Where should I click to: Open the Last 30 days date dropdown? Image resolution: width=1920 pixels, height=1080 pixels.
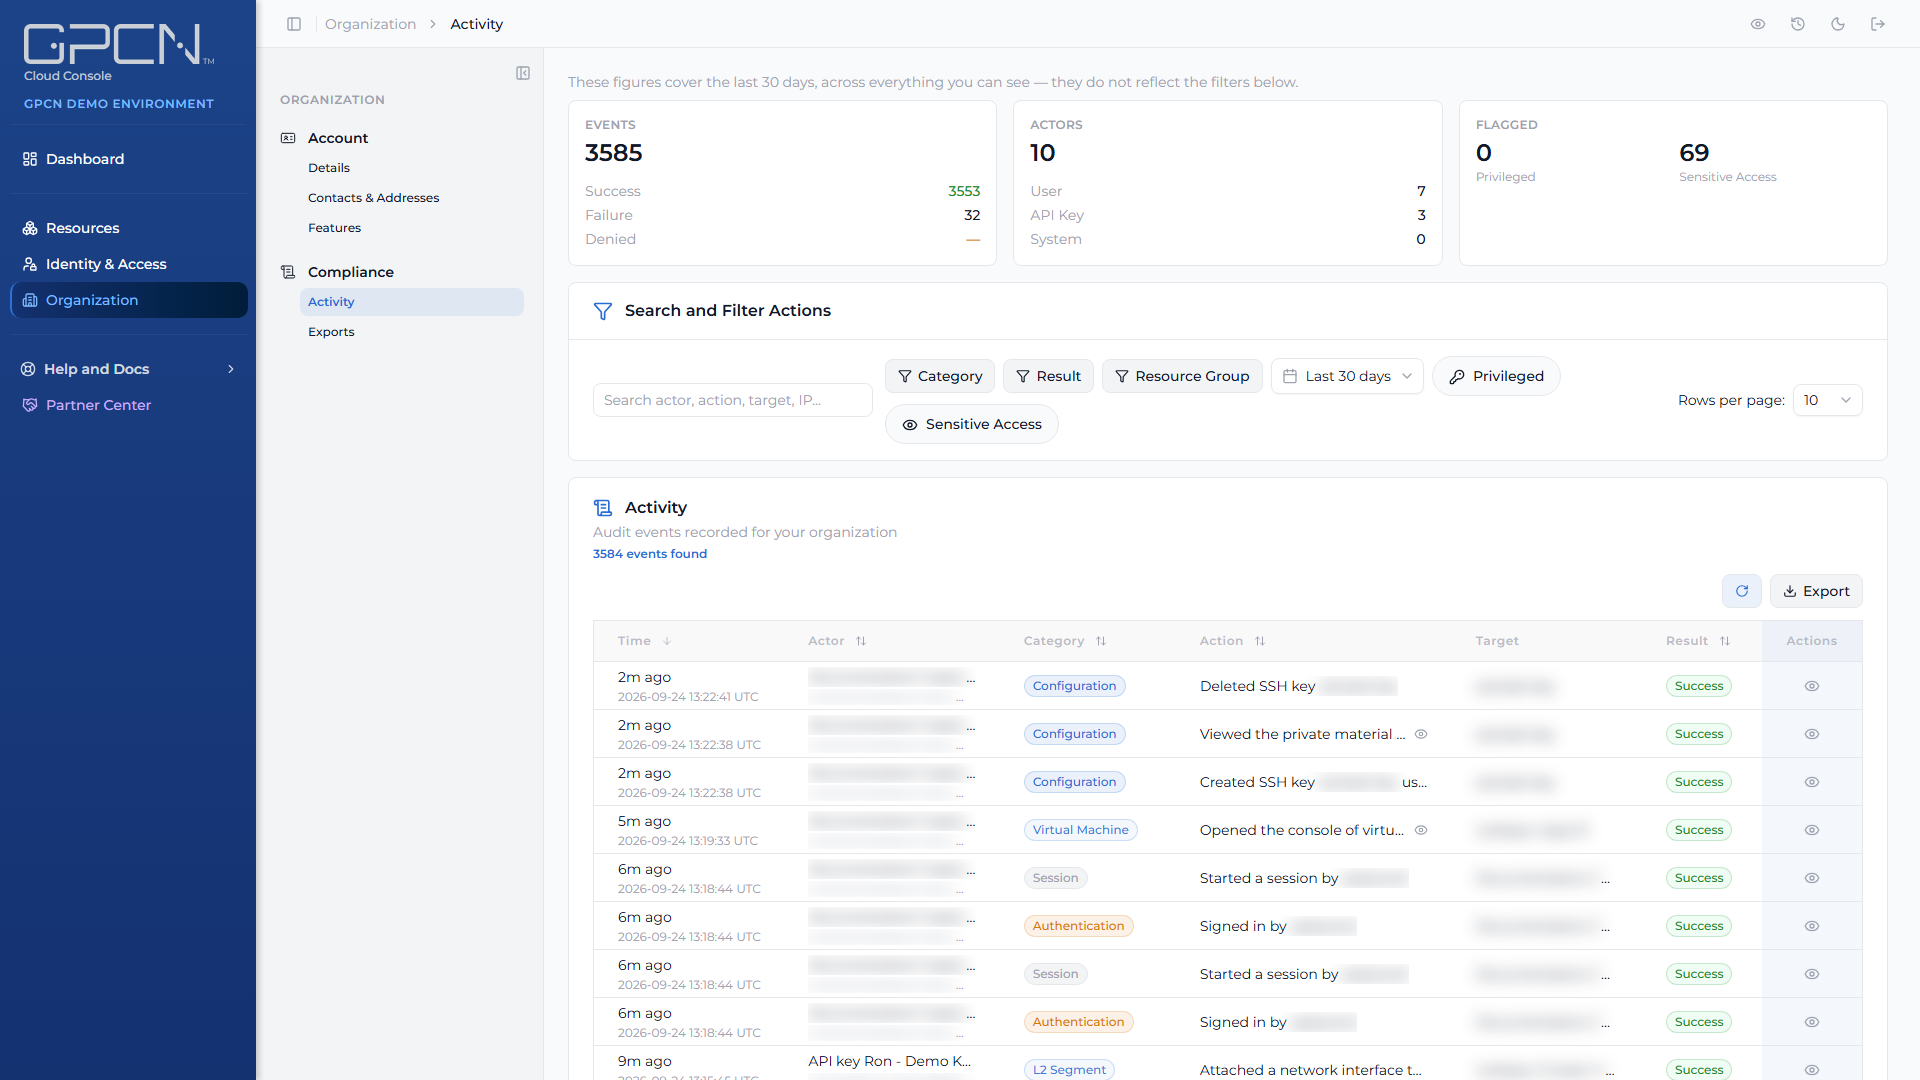pos(1347,376)
